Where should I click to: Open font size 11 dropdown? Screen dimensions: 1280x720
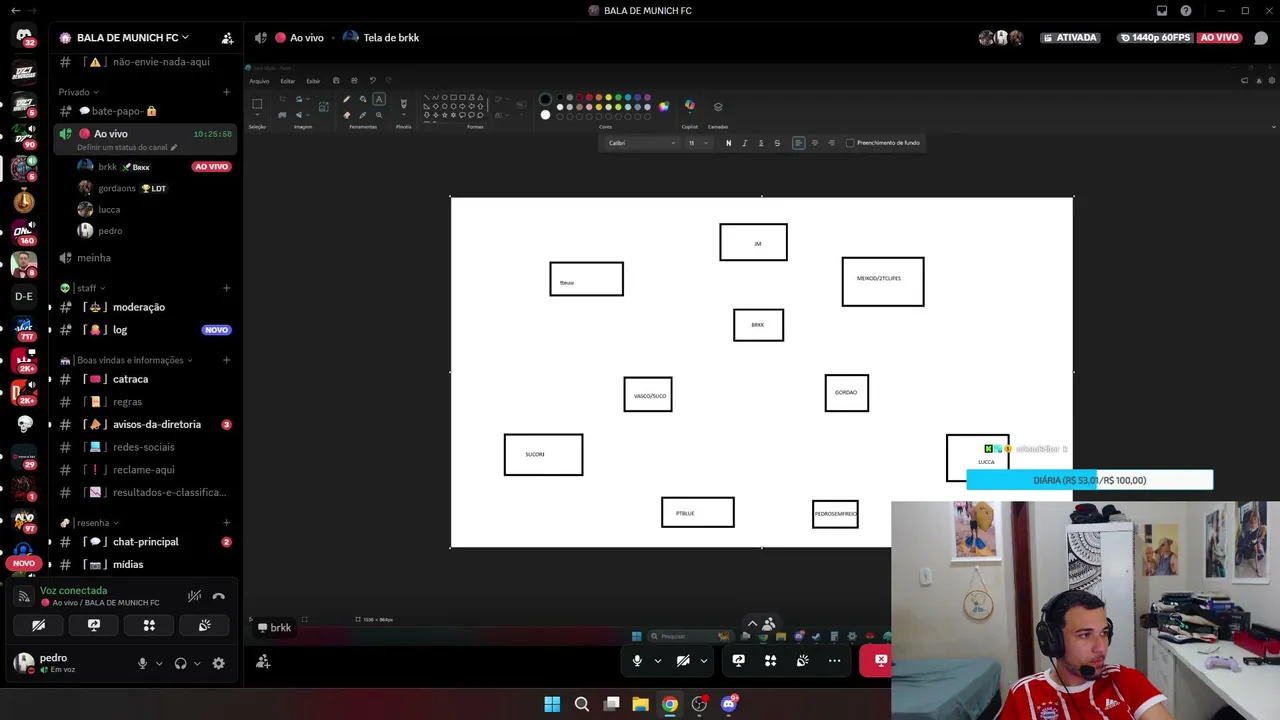(698, 143)
